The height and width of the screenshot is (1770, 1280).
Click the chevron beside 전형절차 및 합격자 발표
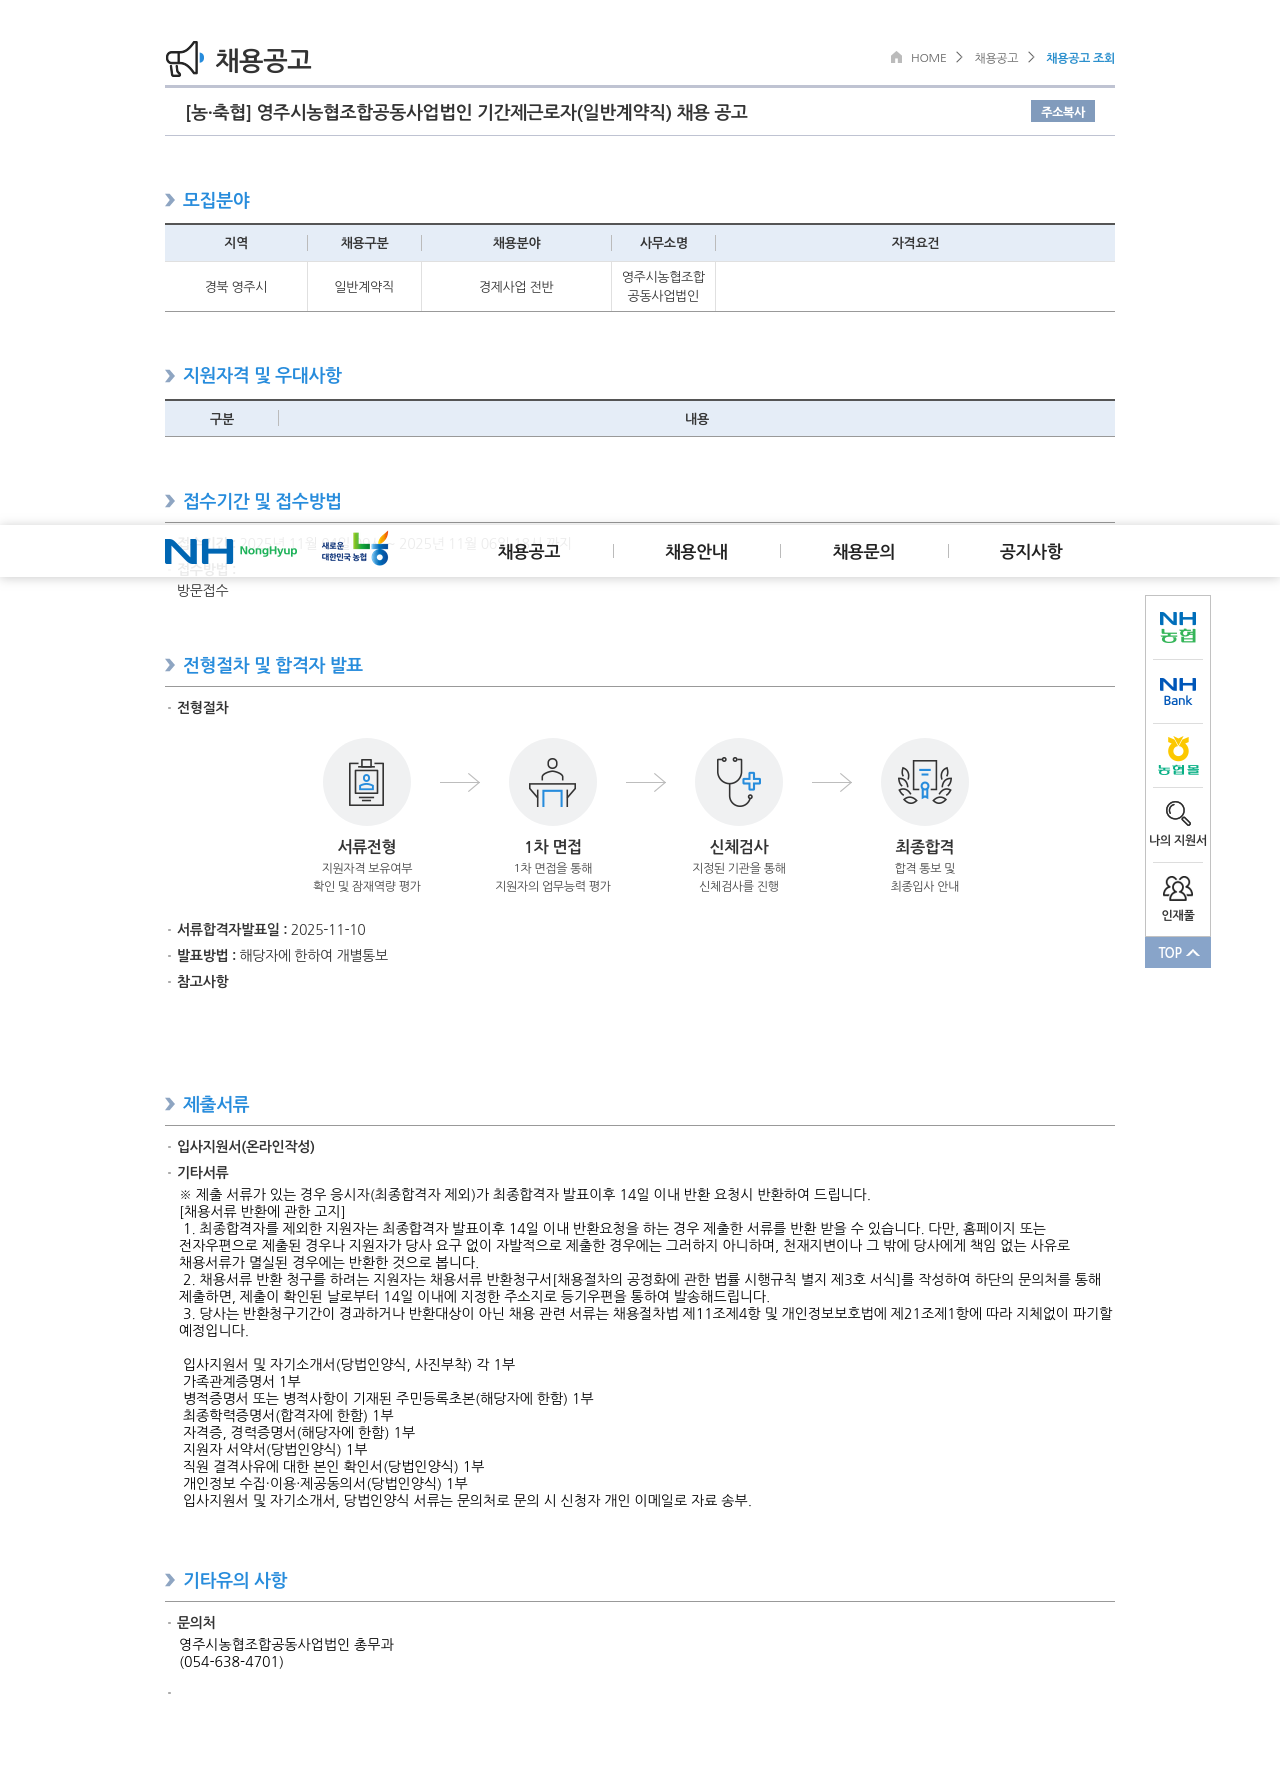[170, 666]
